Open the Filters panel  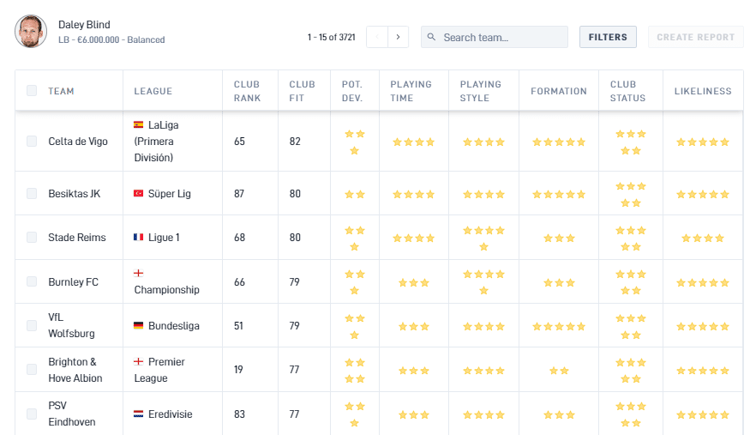(x=608, y=37)
